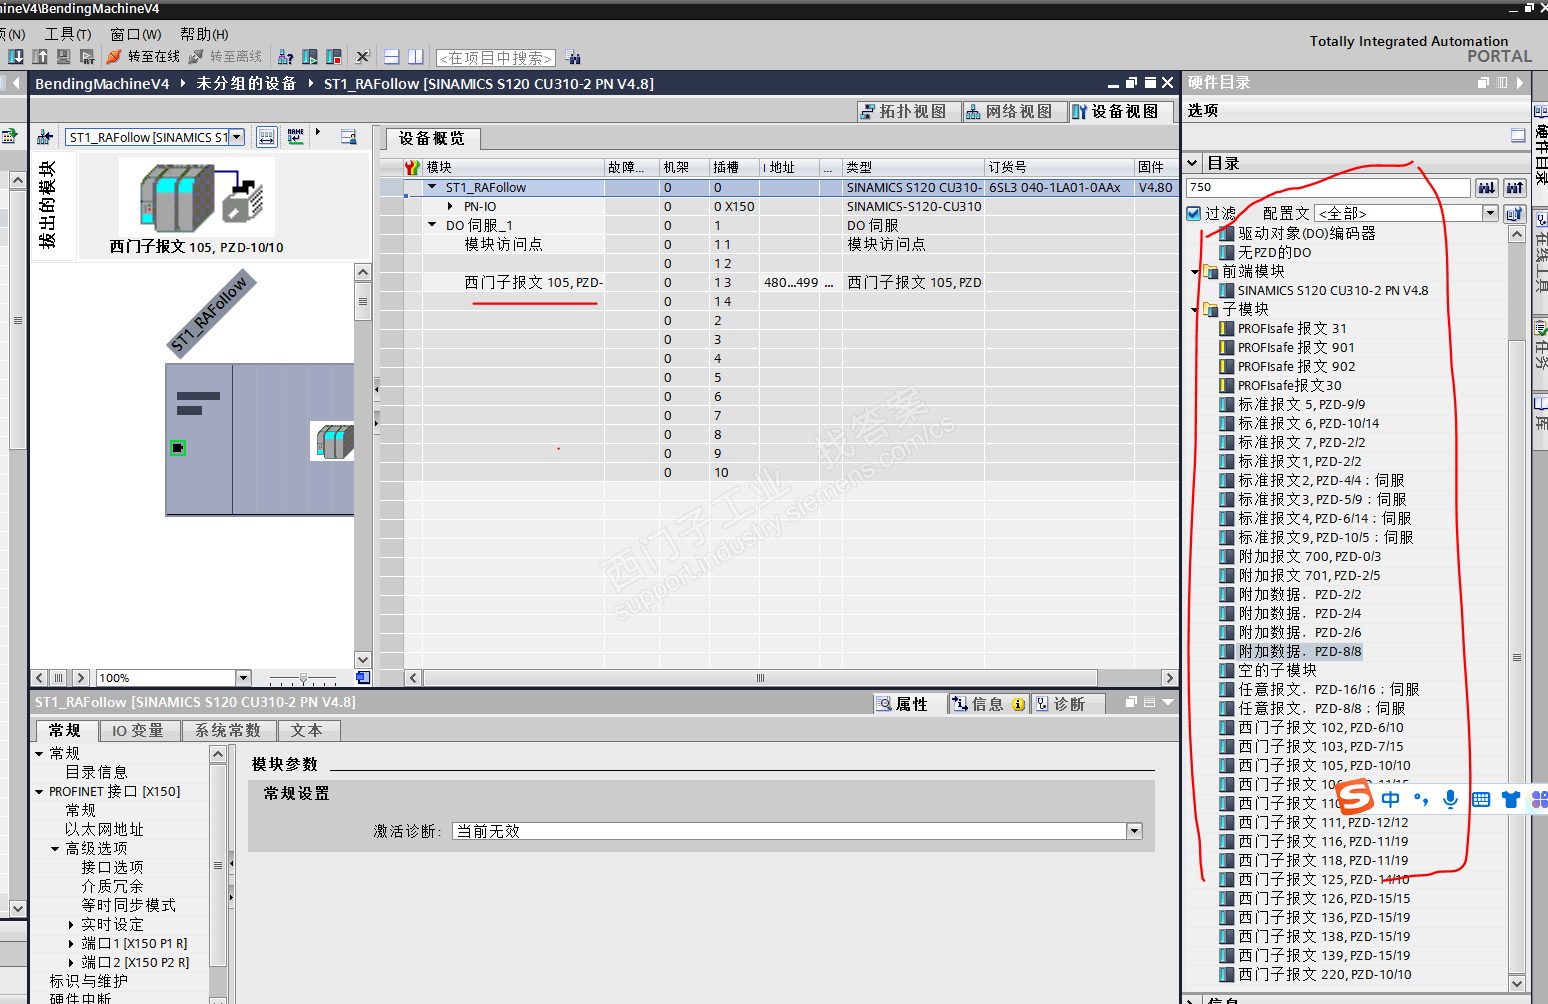Toggle the 过滤 filter checkbox
1548x1004 pixels.
coord(1194,213)
